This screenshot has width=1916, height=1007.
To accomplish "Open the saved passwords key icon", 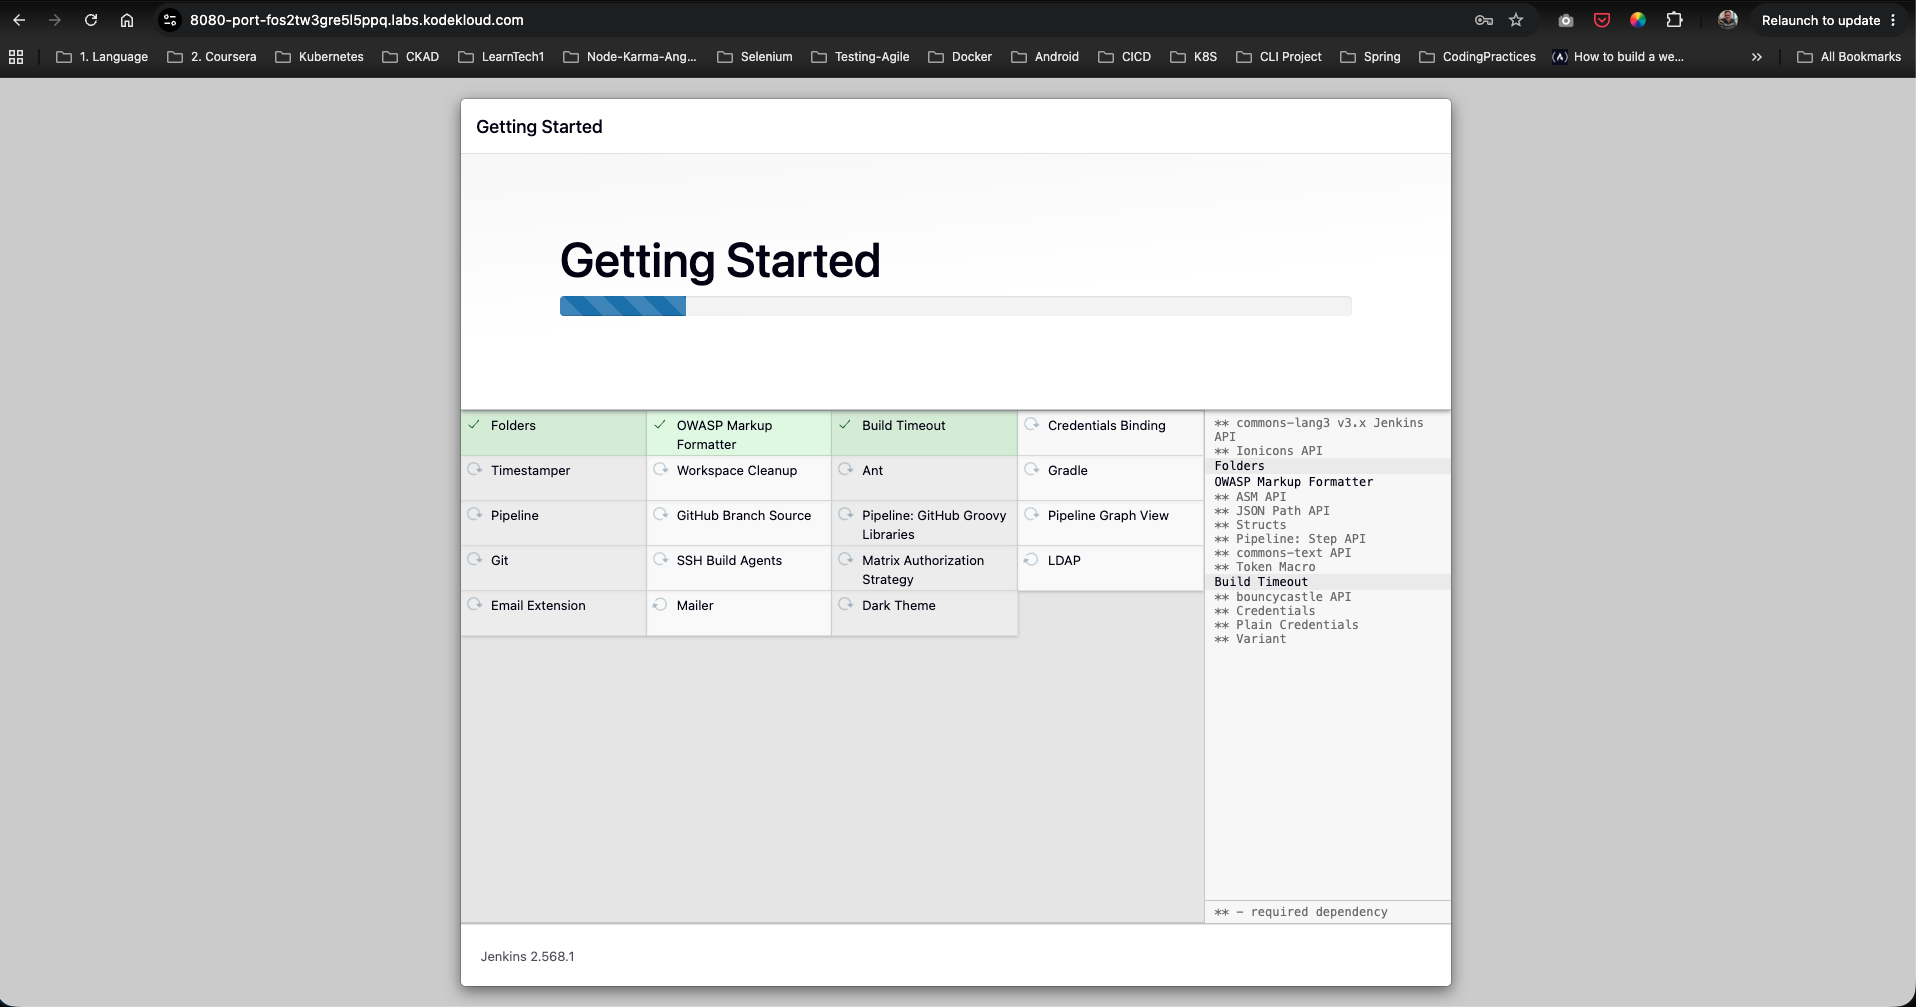I will click(1484, 20).
